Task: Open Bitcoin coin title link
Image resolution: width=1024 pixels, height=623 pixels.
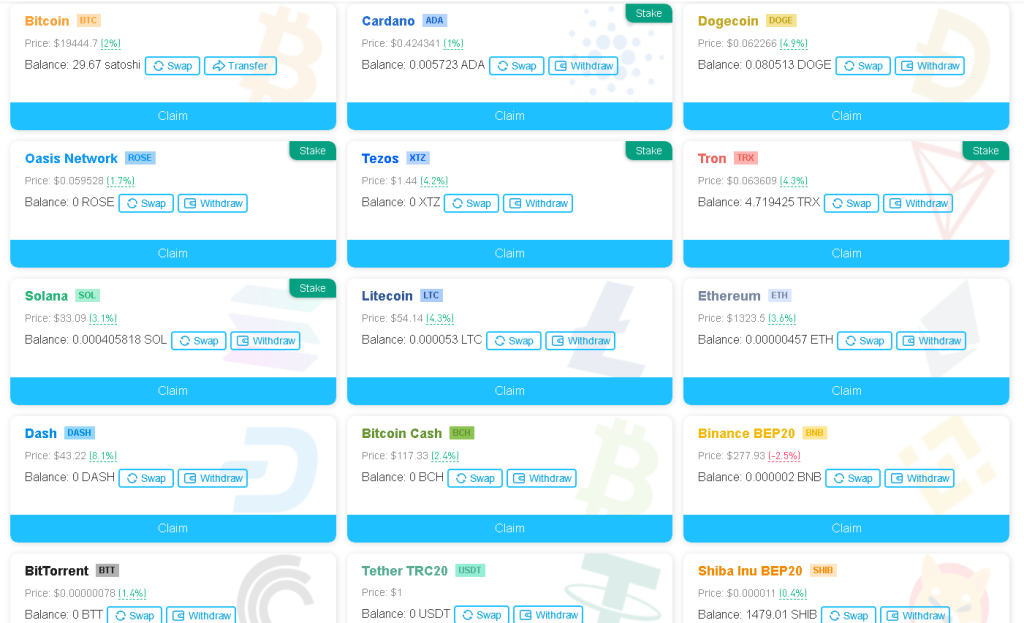Action: (x=47, y=21)
